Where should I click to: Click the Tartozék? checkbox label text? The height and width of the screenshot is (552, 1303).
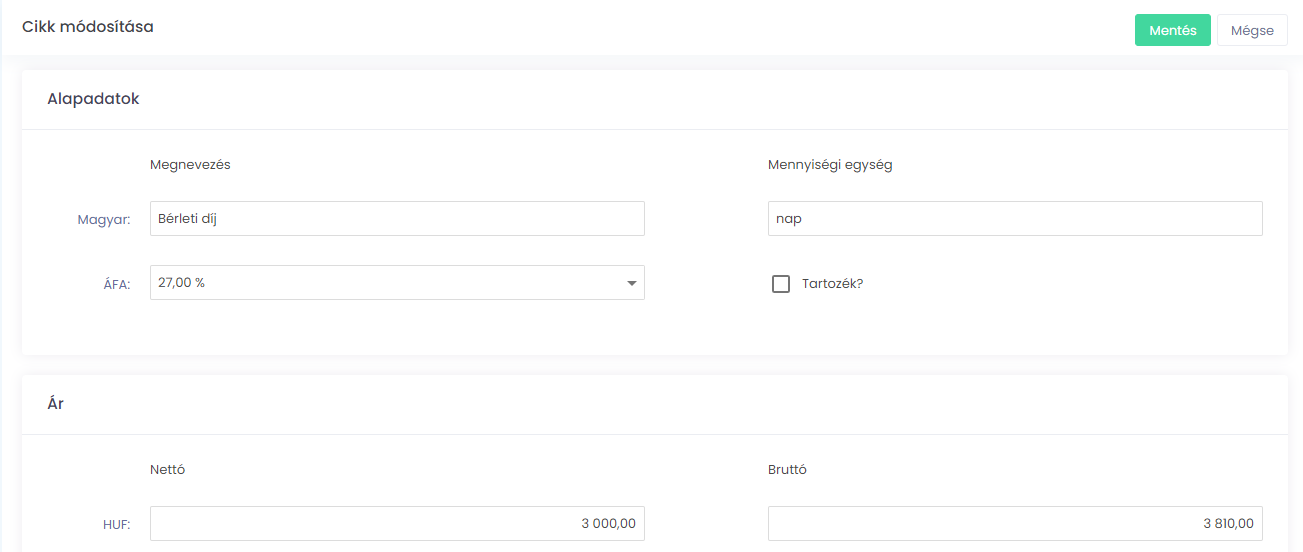pos(832,284)
